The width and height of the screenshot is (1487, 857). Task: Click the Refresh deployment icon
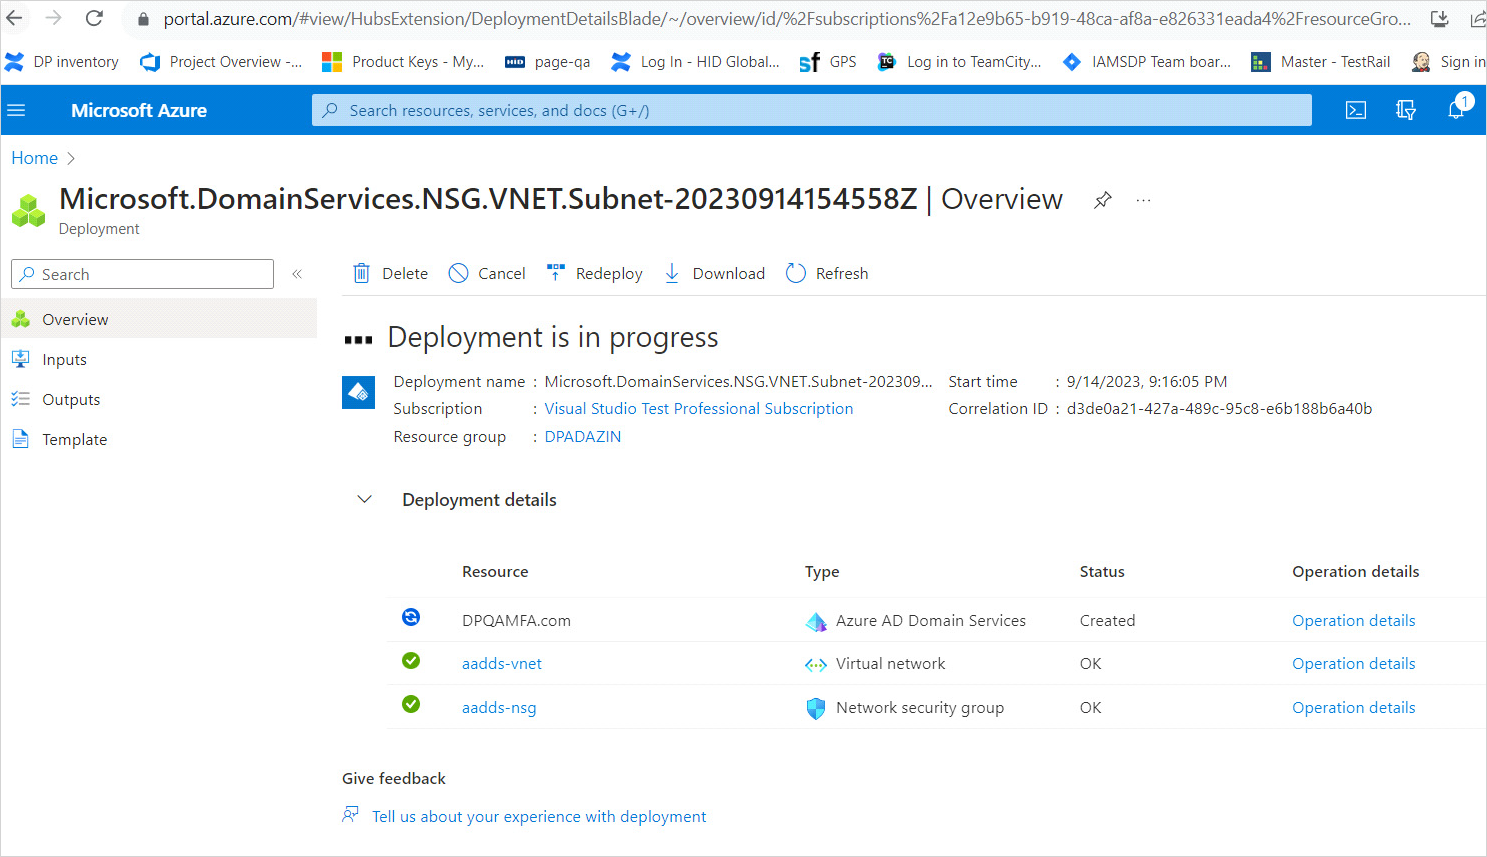click(795, 273)
